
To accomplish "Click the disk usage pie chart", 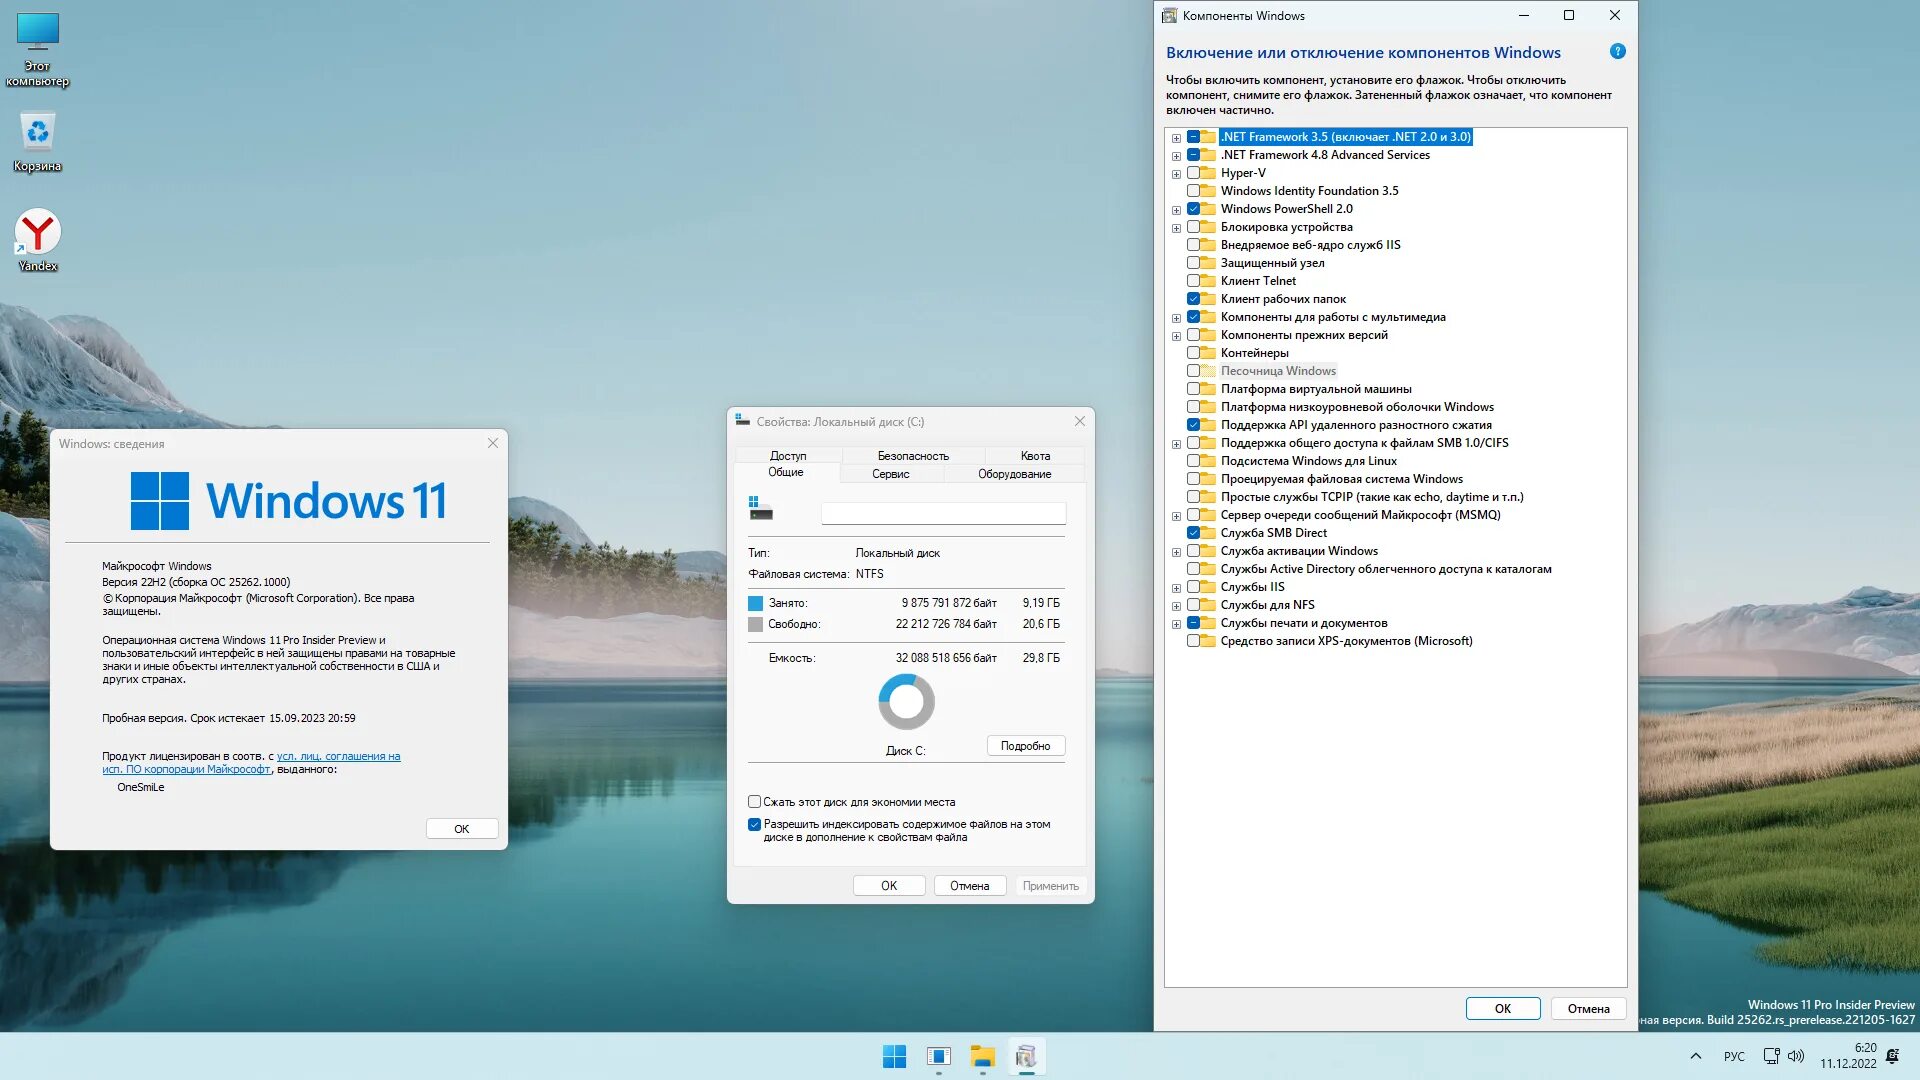I will (x=906, y=701).
